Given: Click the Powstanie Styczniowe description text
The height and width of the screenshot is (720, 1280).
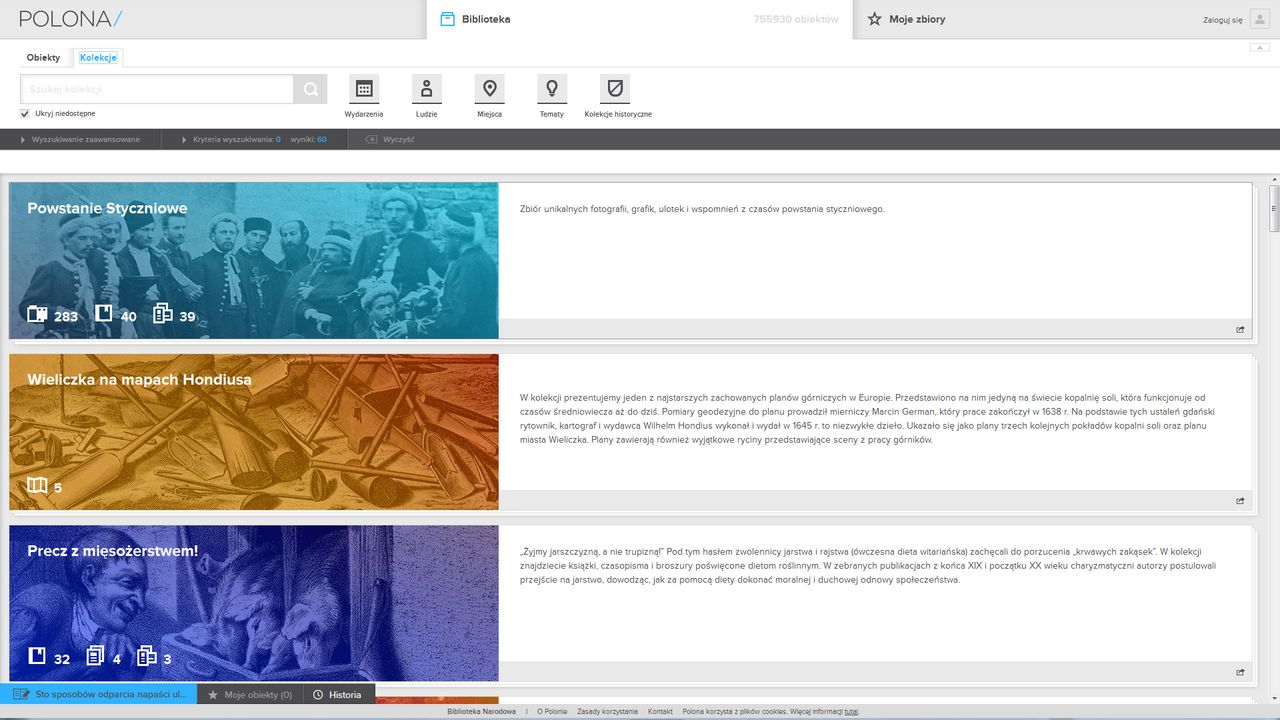Looking at the screenshot, I should click(702, 209).
